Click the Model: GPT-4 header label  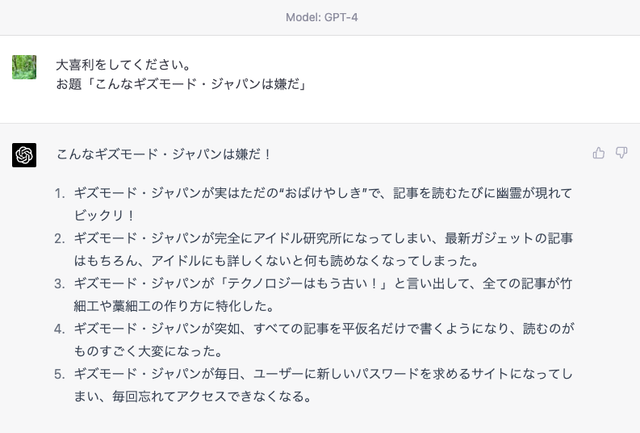(x=322, y=17)
